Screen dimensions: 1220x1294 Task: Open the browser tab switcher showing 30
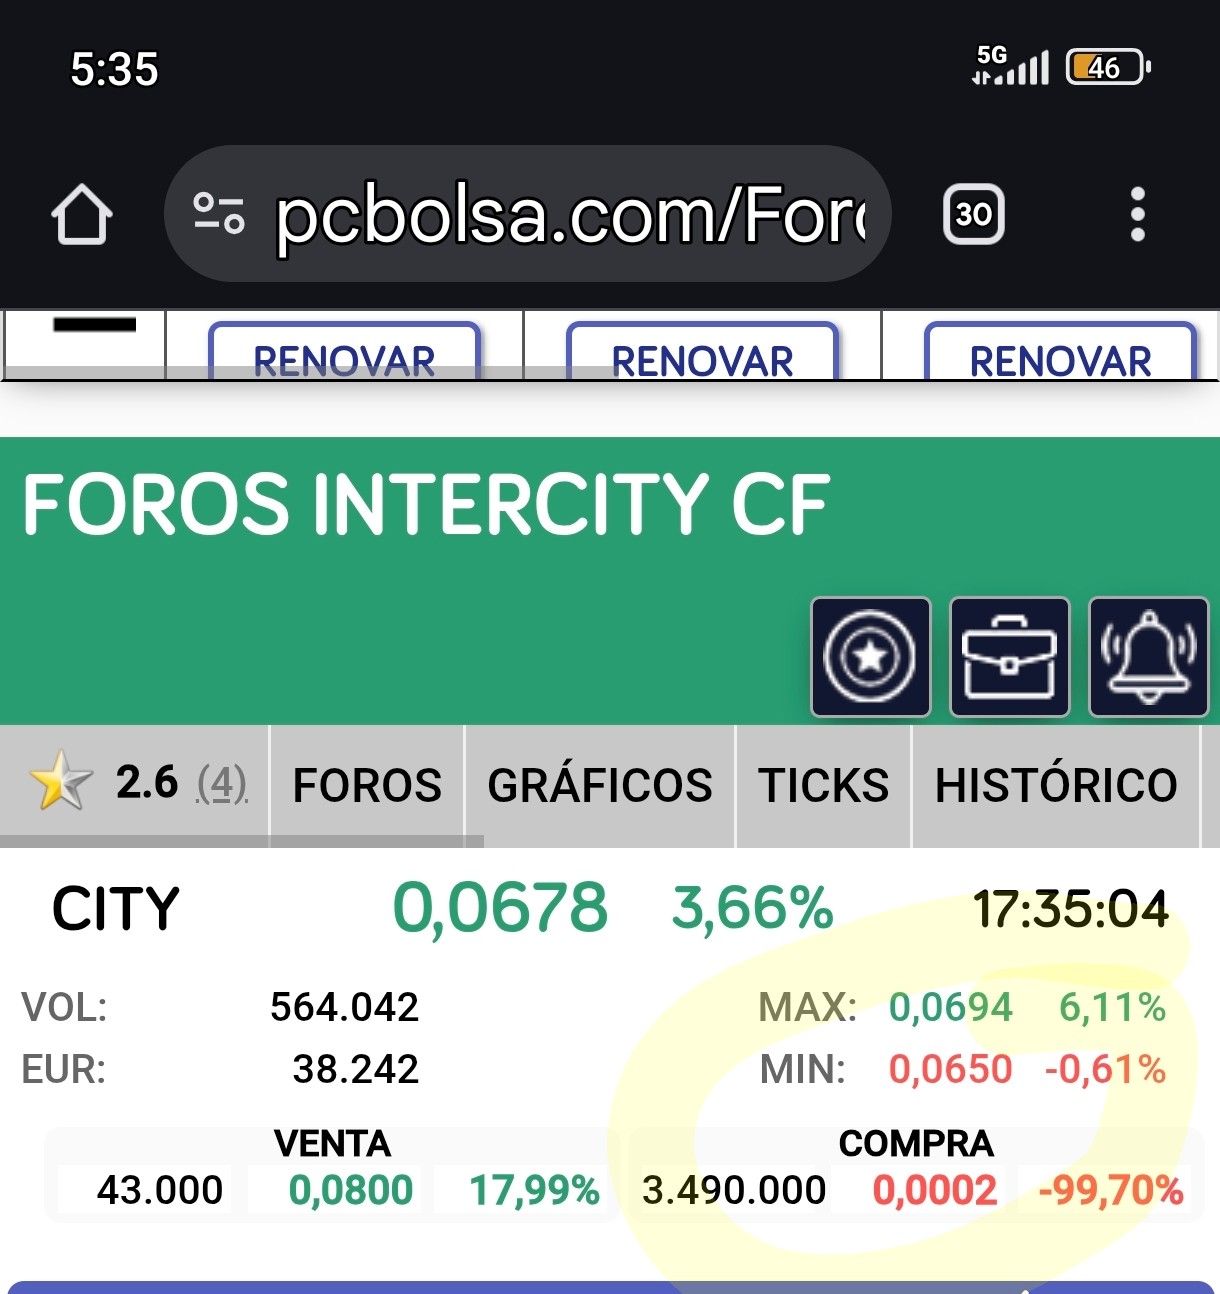click(x=973, y=214)
